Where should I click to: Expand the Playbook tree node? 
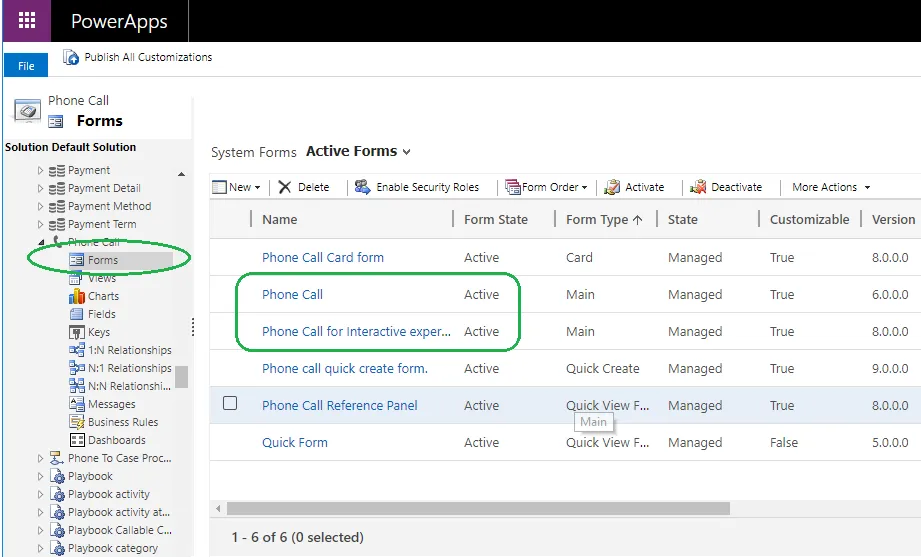(40, 476)
